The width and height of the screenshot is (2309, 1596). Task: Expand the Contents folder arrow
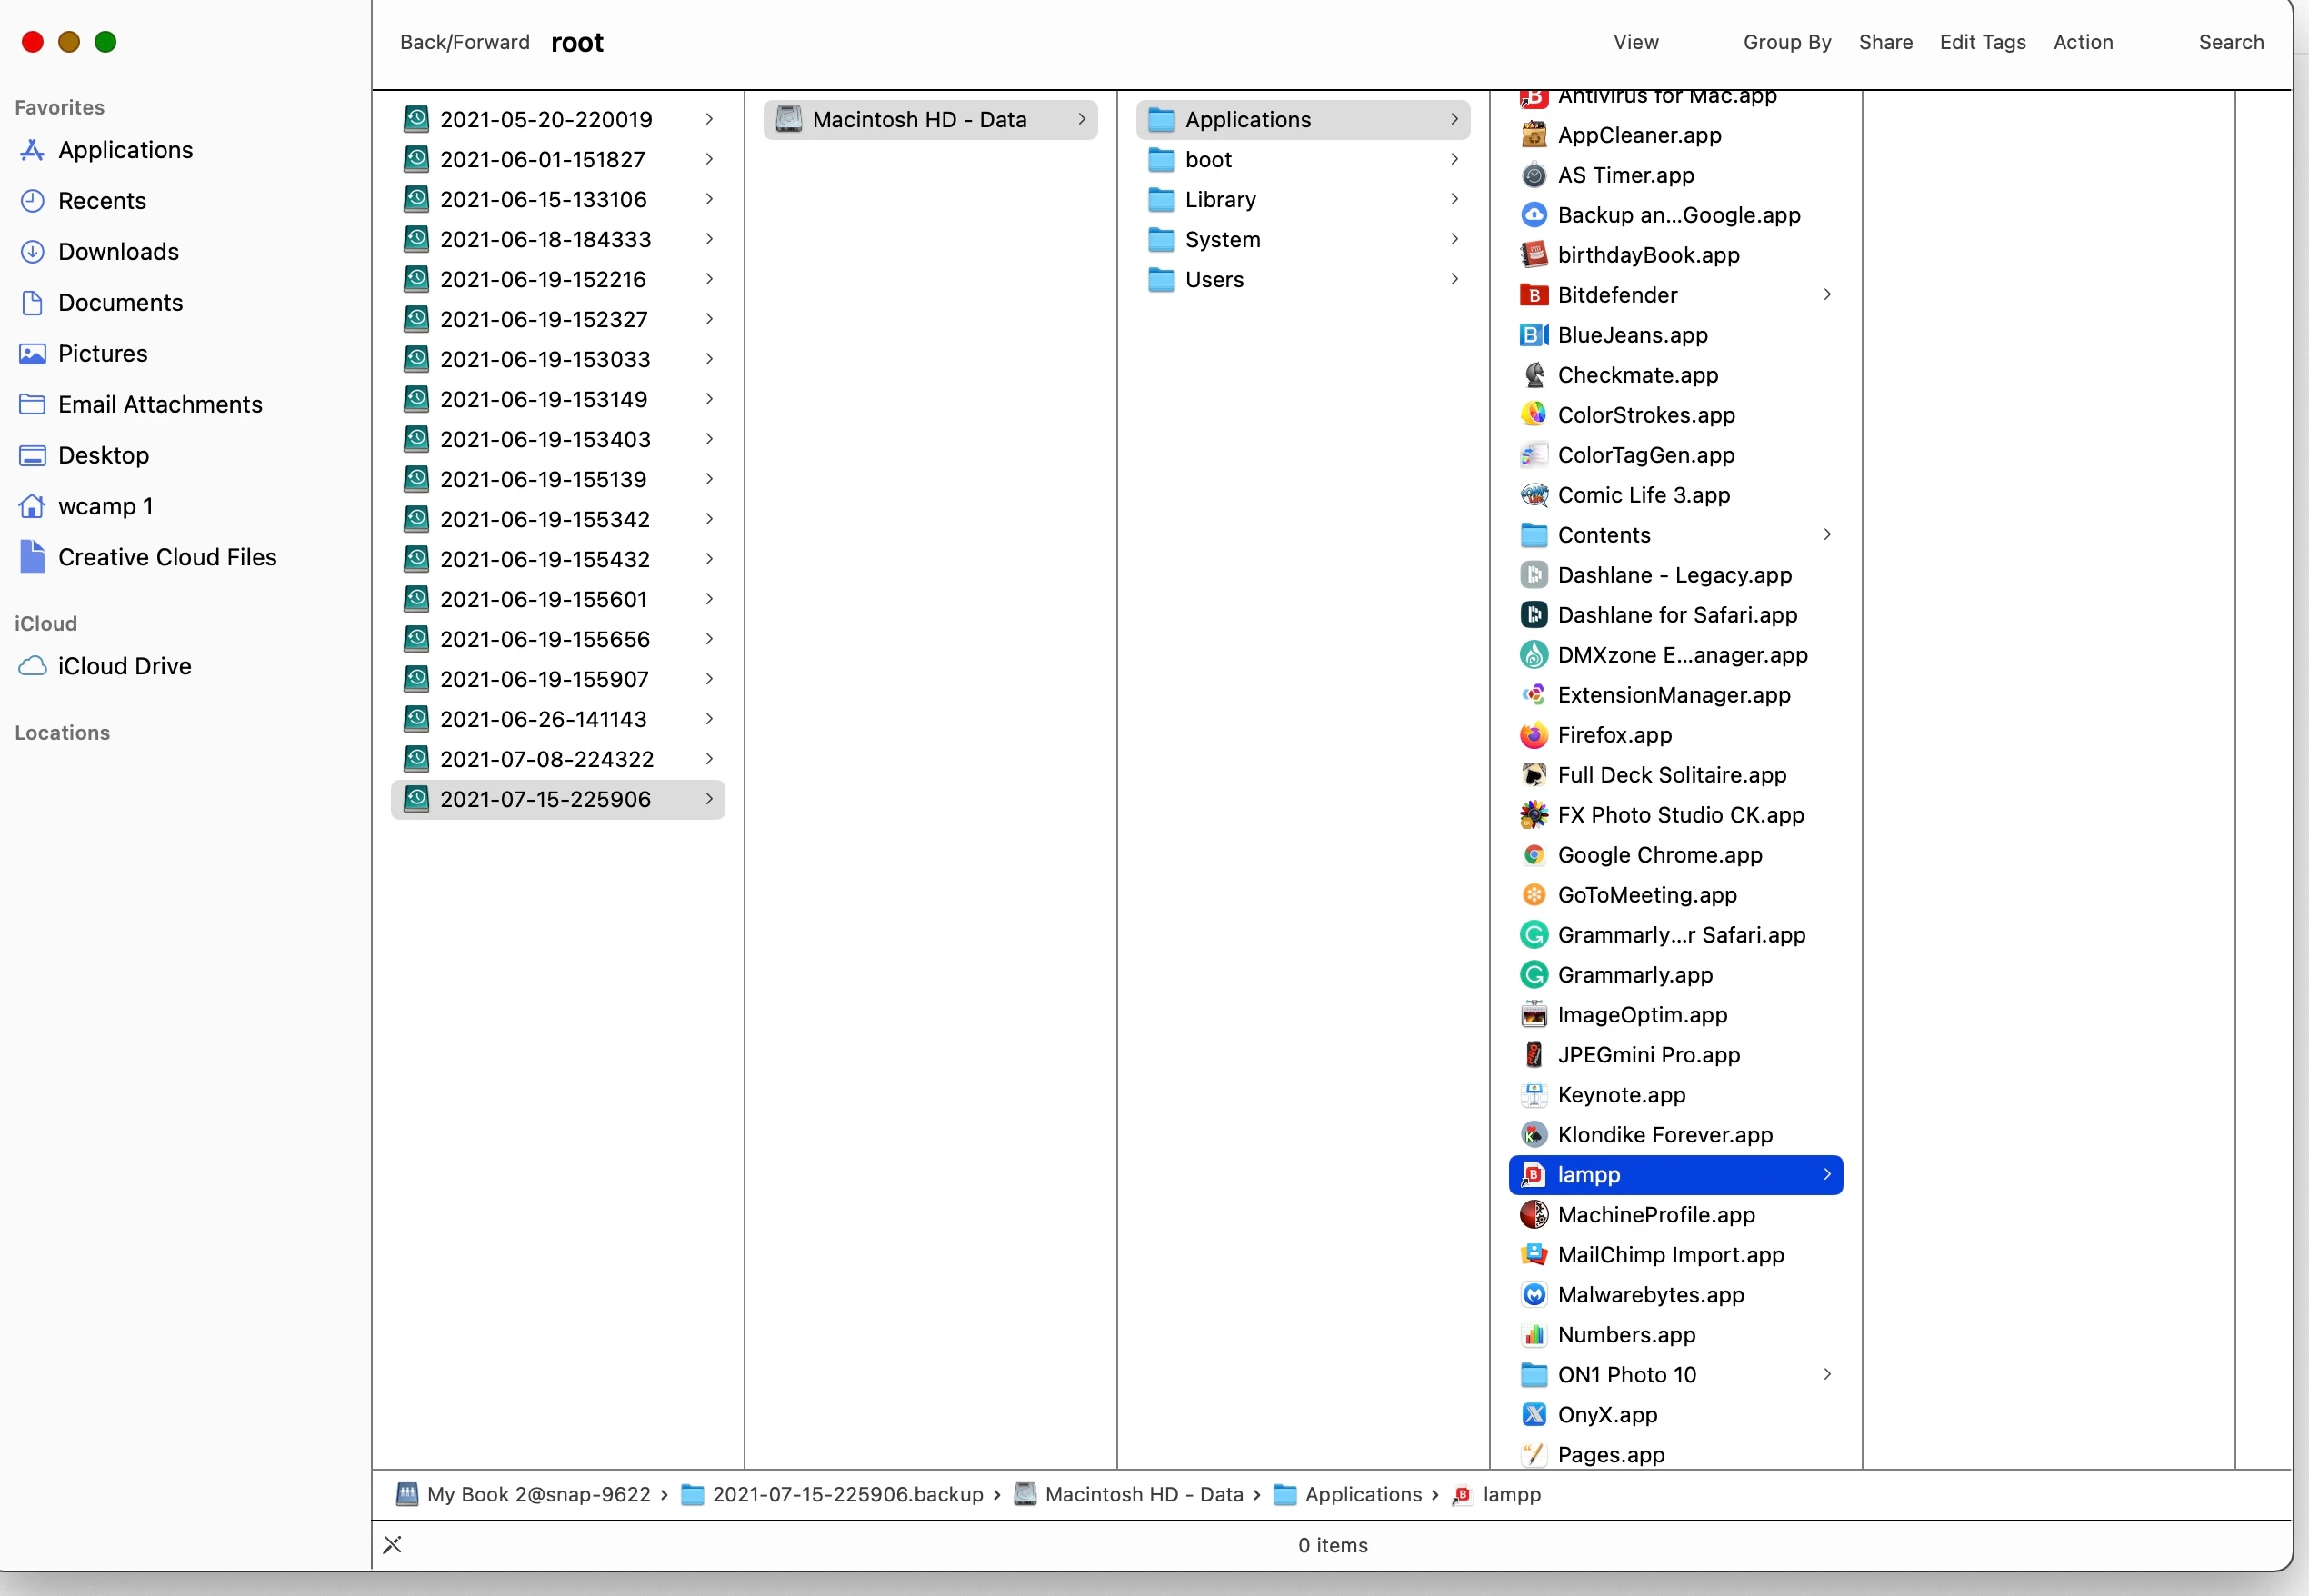1826,535
